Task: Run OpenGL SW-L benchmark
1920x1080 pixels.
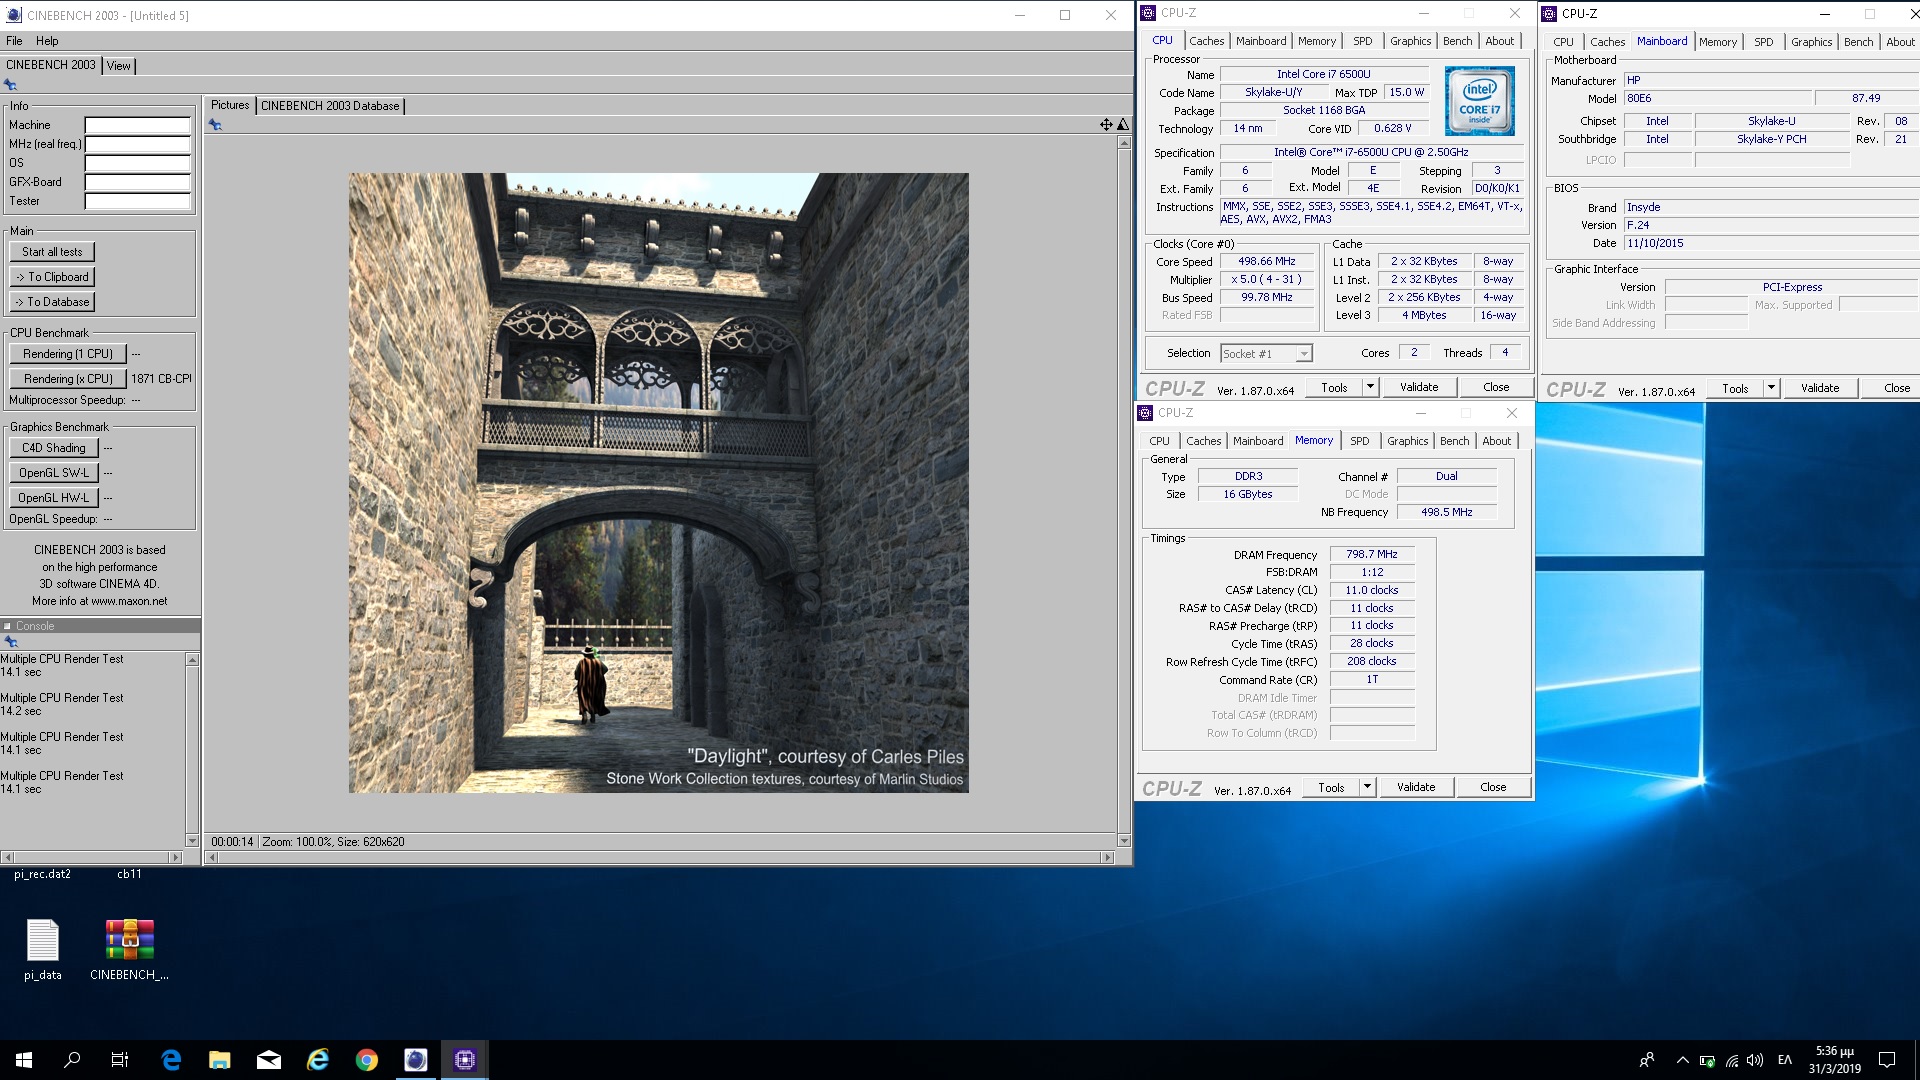Action: pyautogui.click(x=54, y=473)
